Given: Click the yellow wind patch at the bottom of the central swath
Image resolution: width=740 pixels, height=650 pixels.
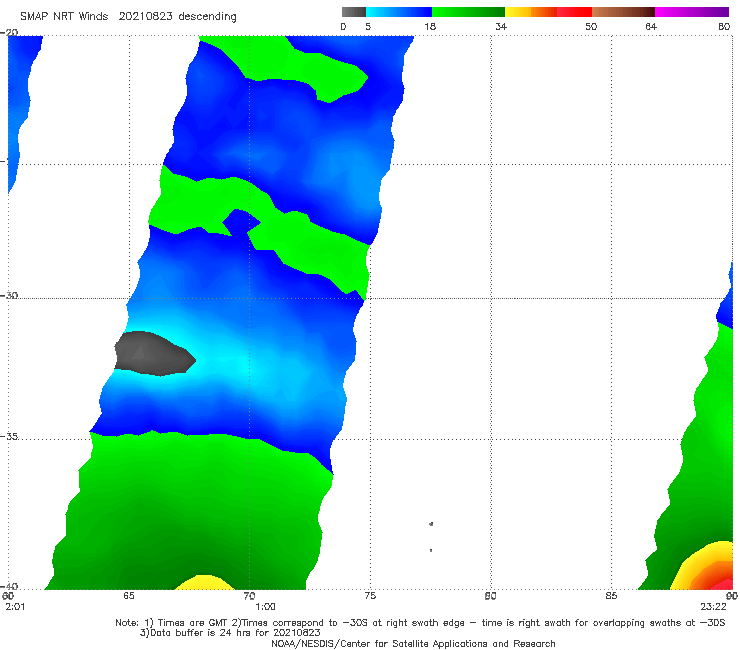Looking at the screenshot, I should [204, 582].
